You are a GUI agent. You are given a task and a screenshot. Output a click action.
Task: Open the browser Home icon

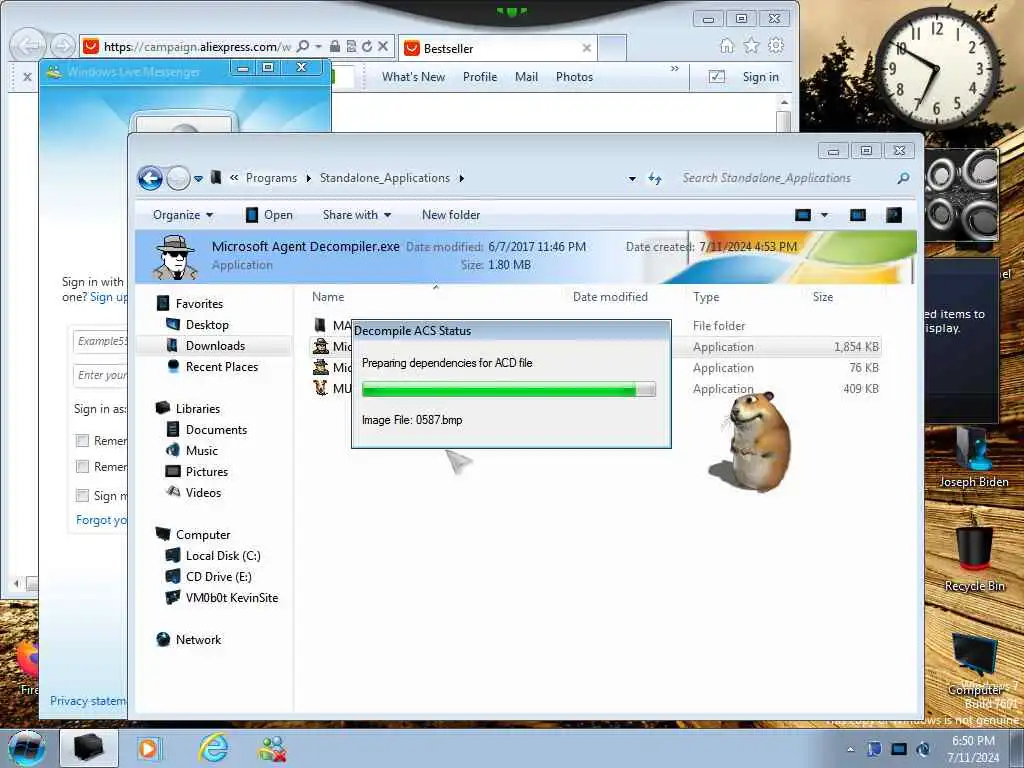727,46
